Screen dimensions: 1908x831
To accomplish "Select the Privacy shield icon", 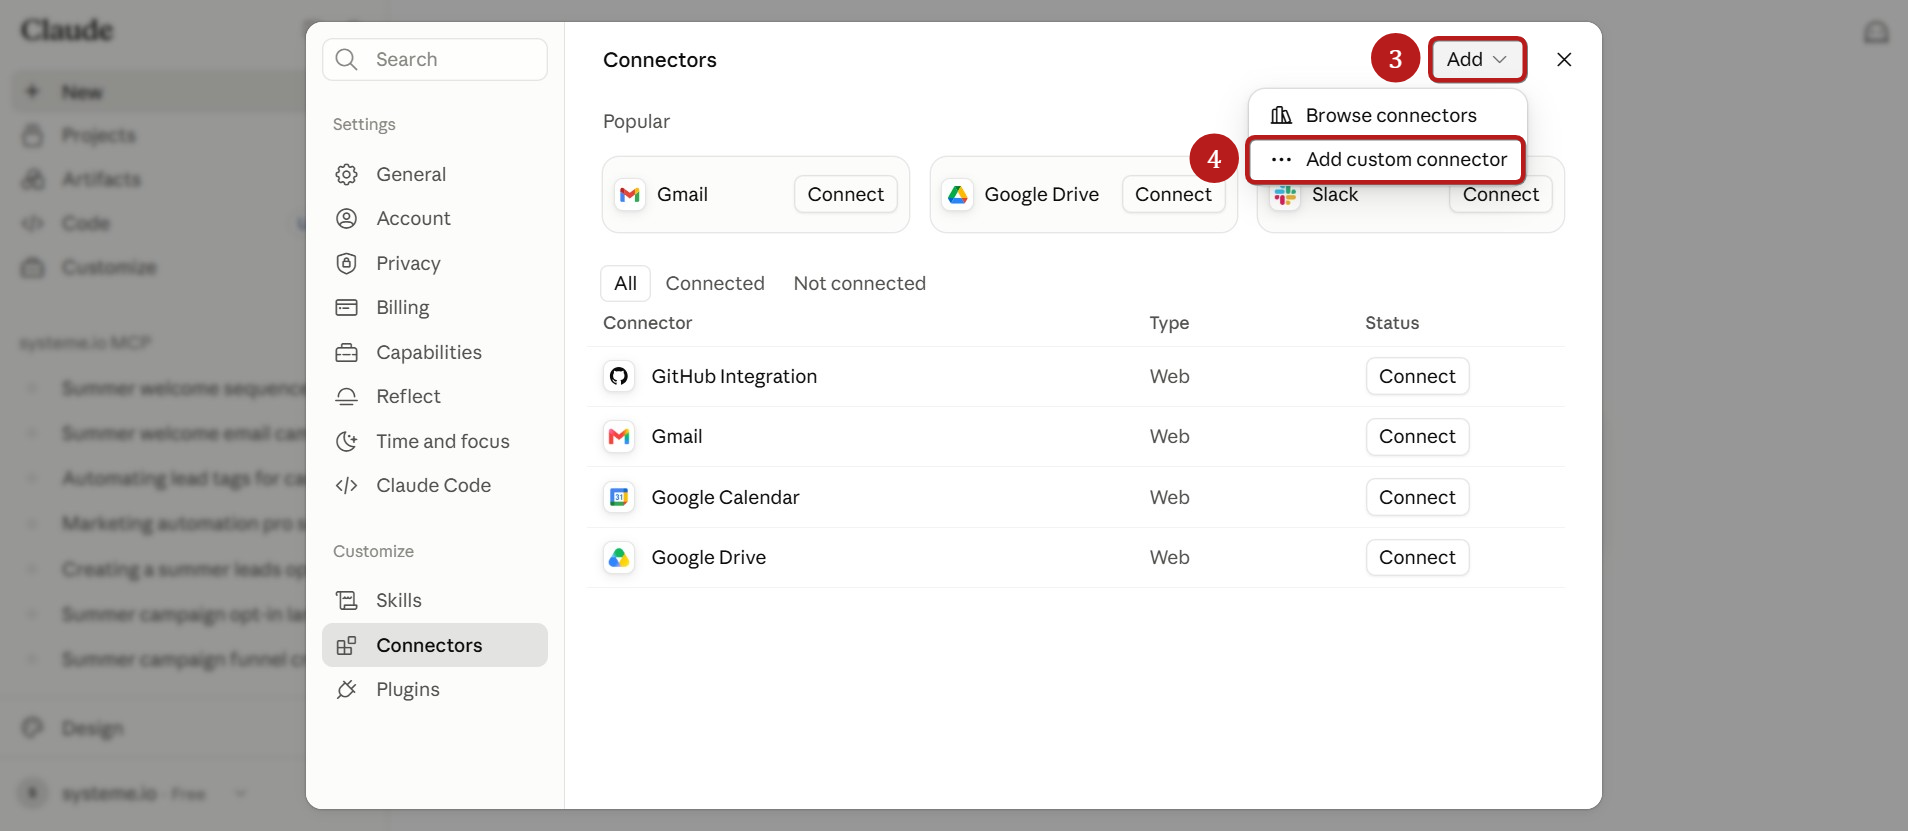I will (x=347, y=263).
